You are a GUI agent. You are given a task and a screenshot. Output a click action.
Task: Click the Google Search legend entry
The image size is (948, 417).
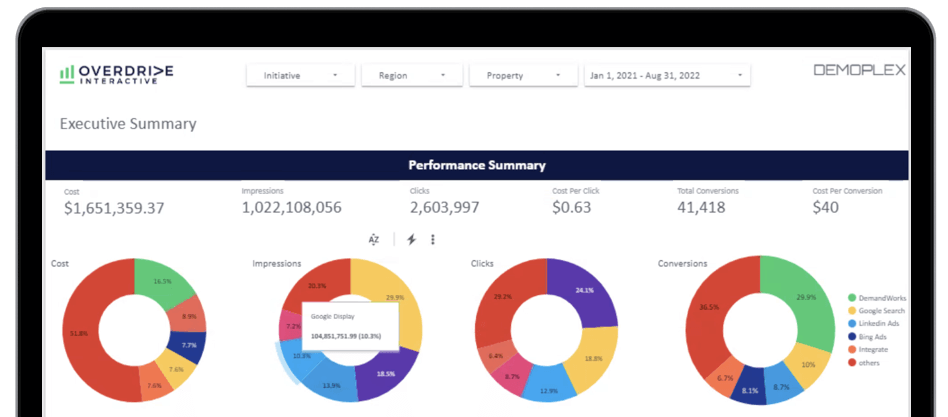pos(876,311)
